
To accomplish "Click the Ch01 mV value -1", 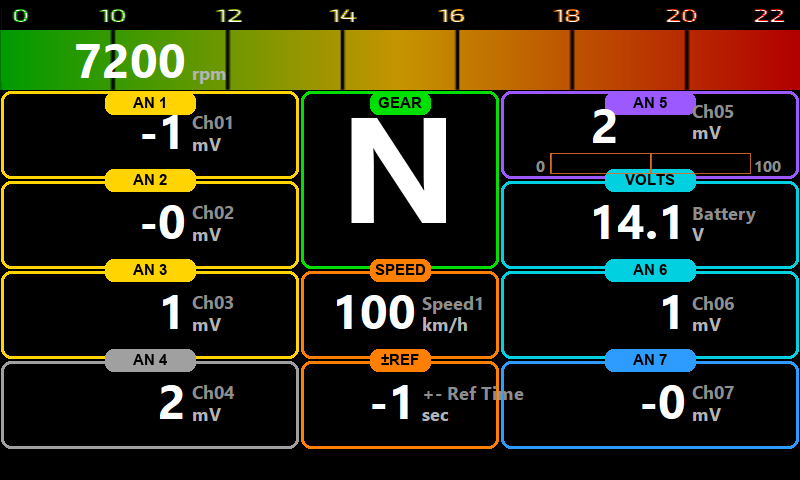I will pyautogui.click(x=161, y=133).
